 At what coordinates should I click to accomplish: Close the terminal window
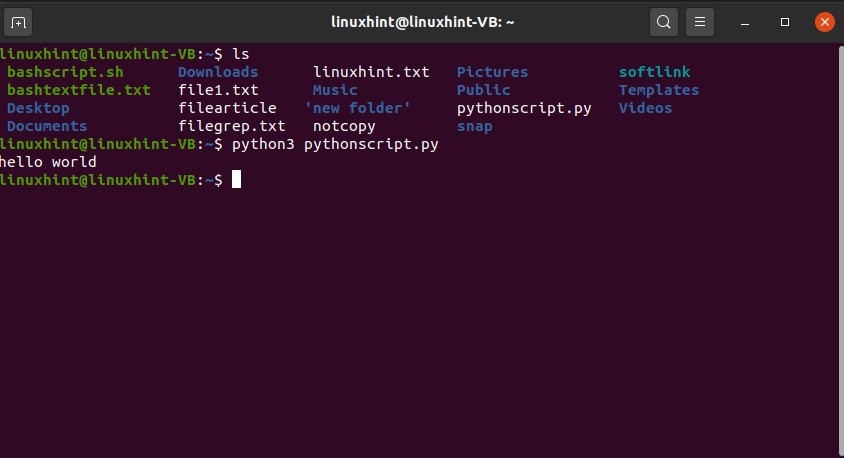pos(824,21)
